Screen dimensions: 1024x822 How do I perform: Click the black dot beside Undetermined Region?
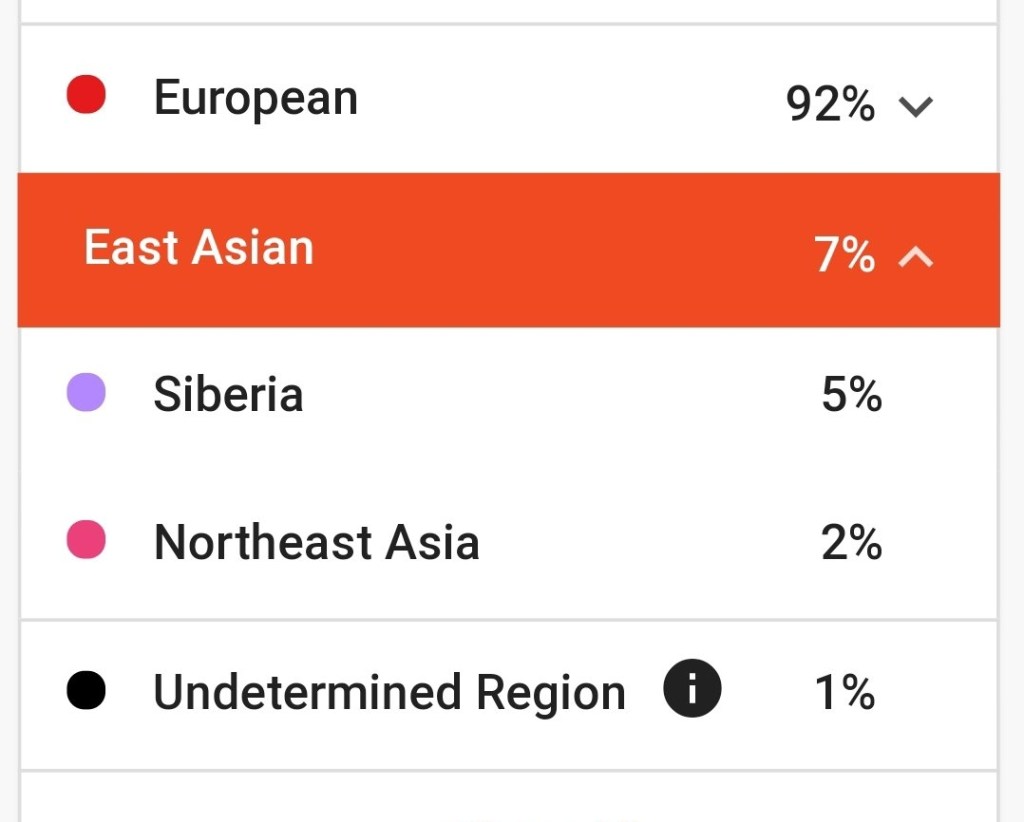pos(86,691)
